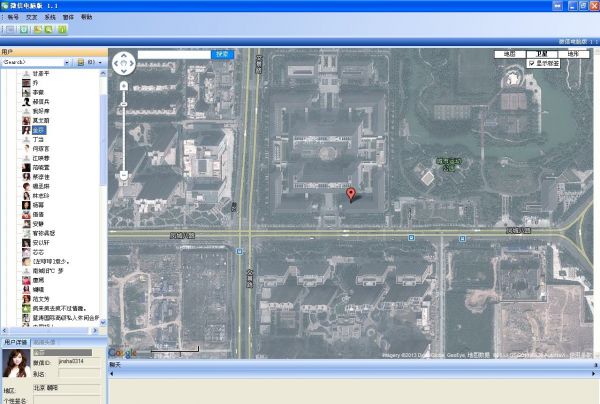Open the 帮助 menu
The width and height of the screenshot is (600, 404).
point(87,17)
